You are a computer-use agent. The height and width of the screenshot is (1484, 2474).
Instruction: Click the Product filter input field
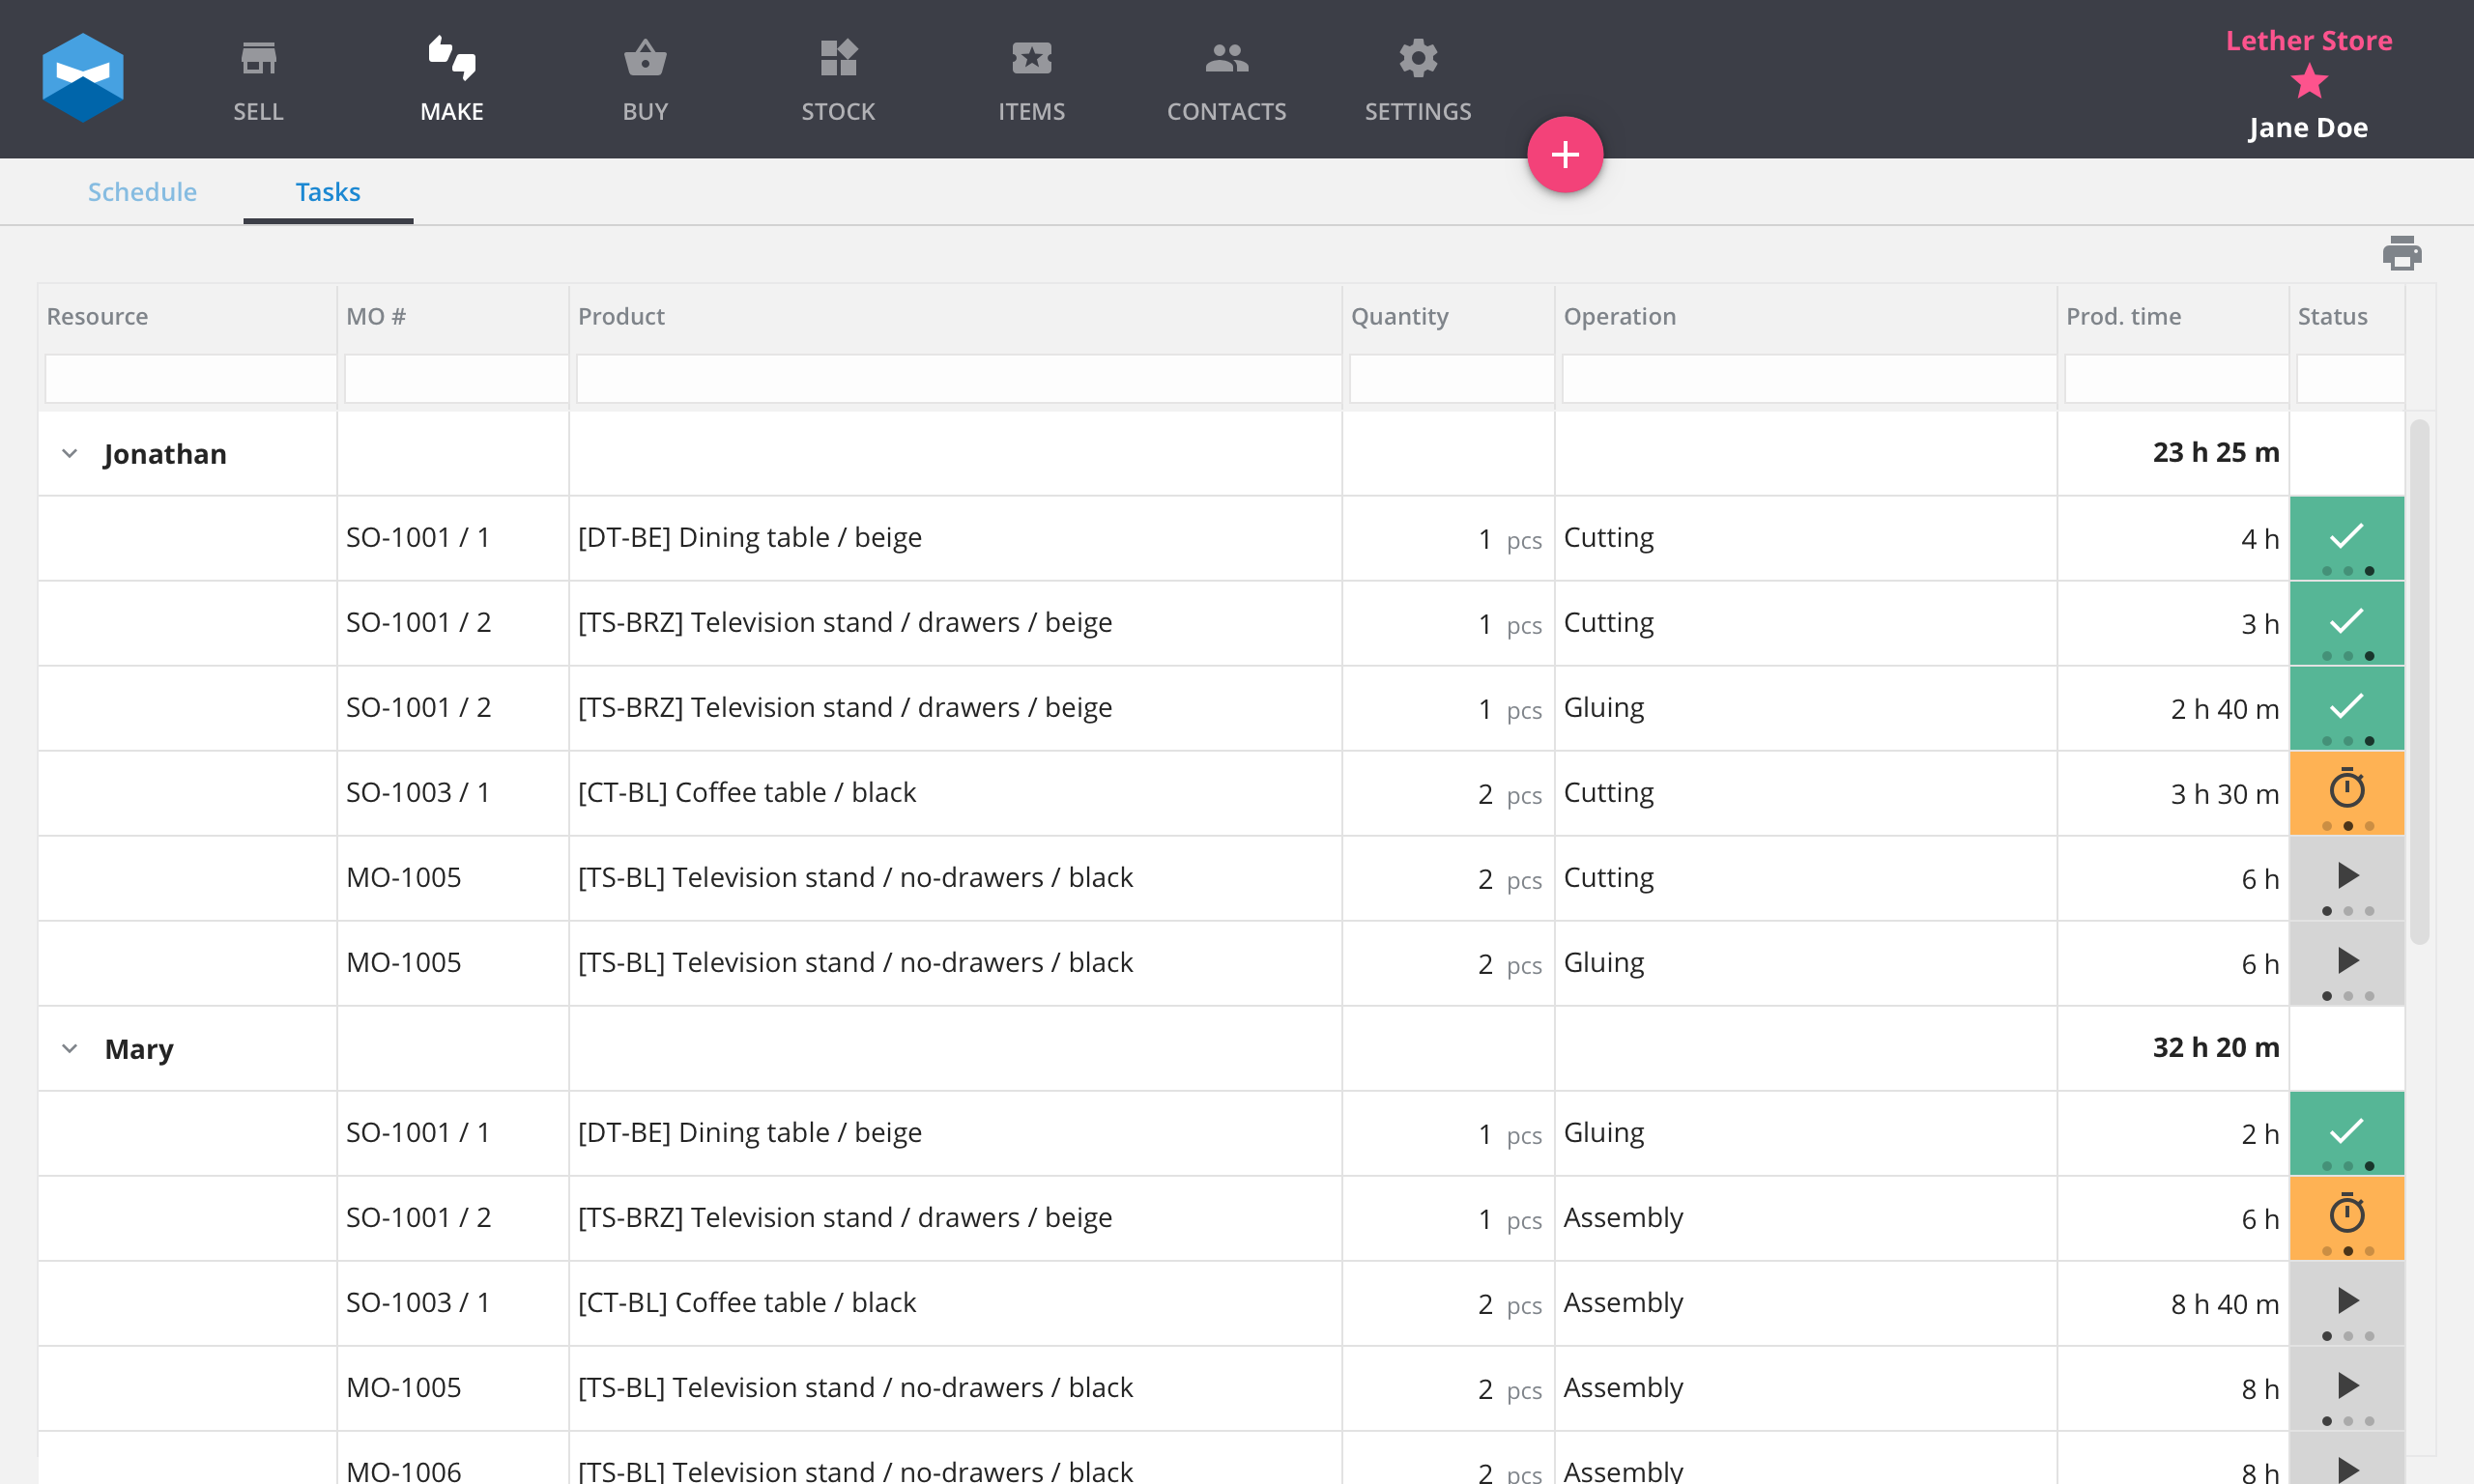[x=958, y=379]
